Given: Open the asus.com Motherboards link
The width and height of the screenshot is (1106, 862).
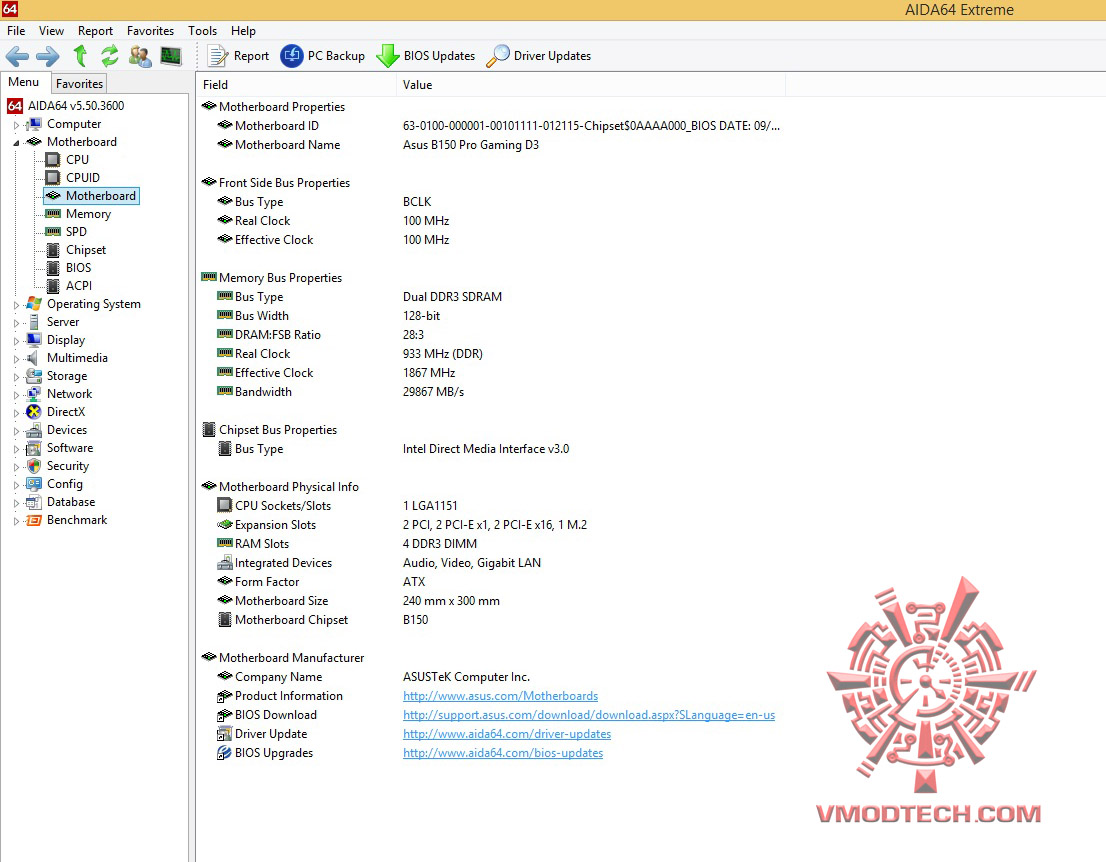Looking at the screenshot, I should point(500,696).
